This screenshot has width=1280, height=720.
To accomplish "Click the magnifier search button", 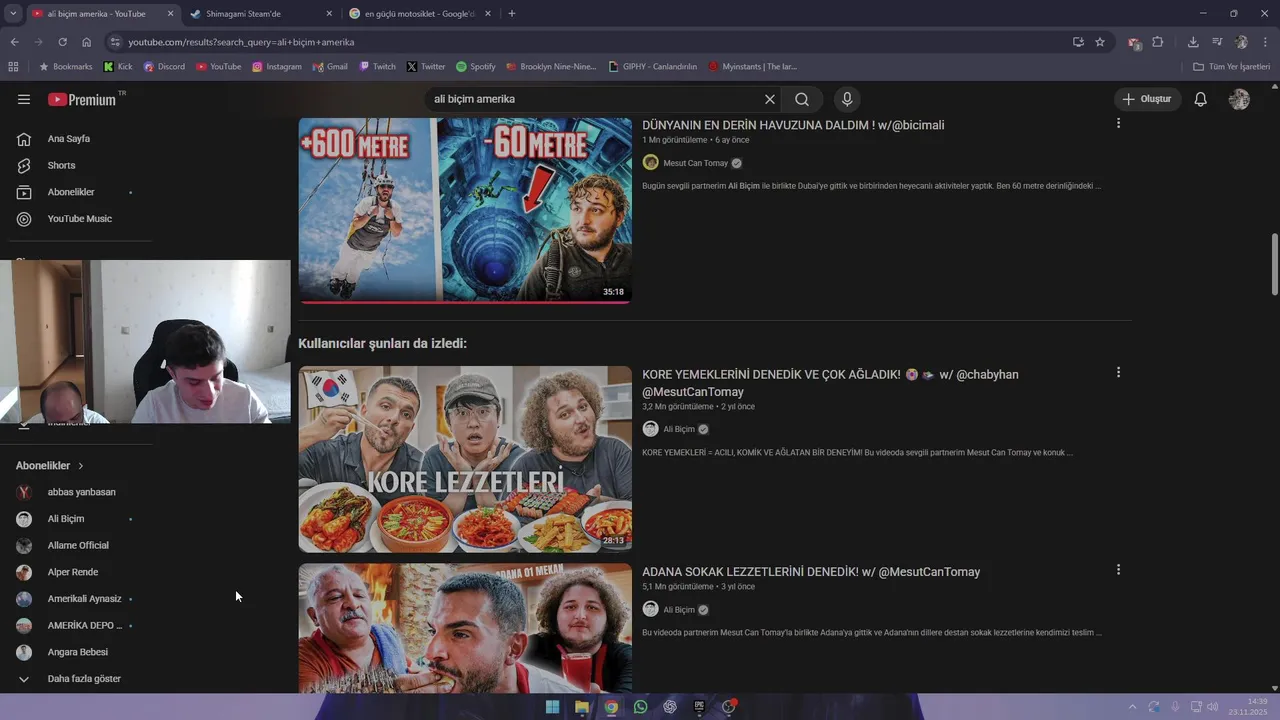I will (802, 99).
